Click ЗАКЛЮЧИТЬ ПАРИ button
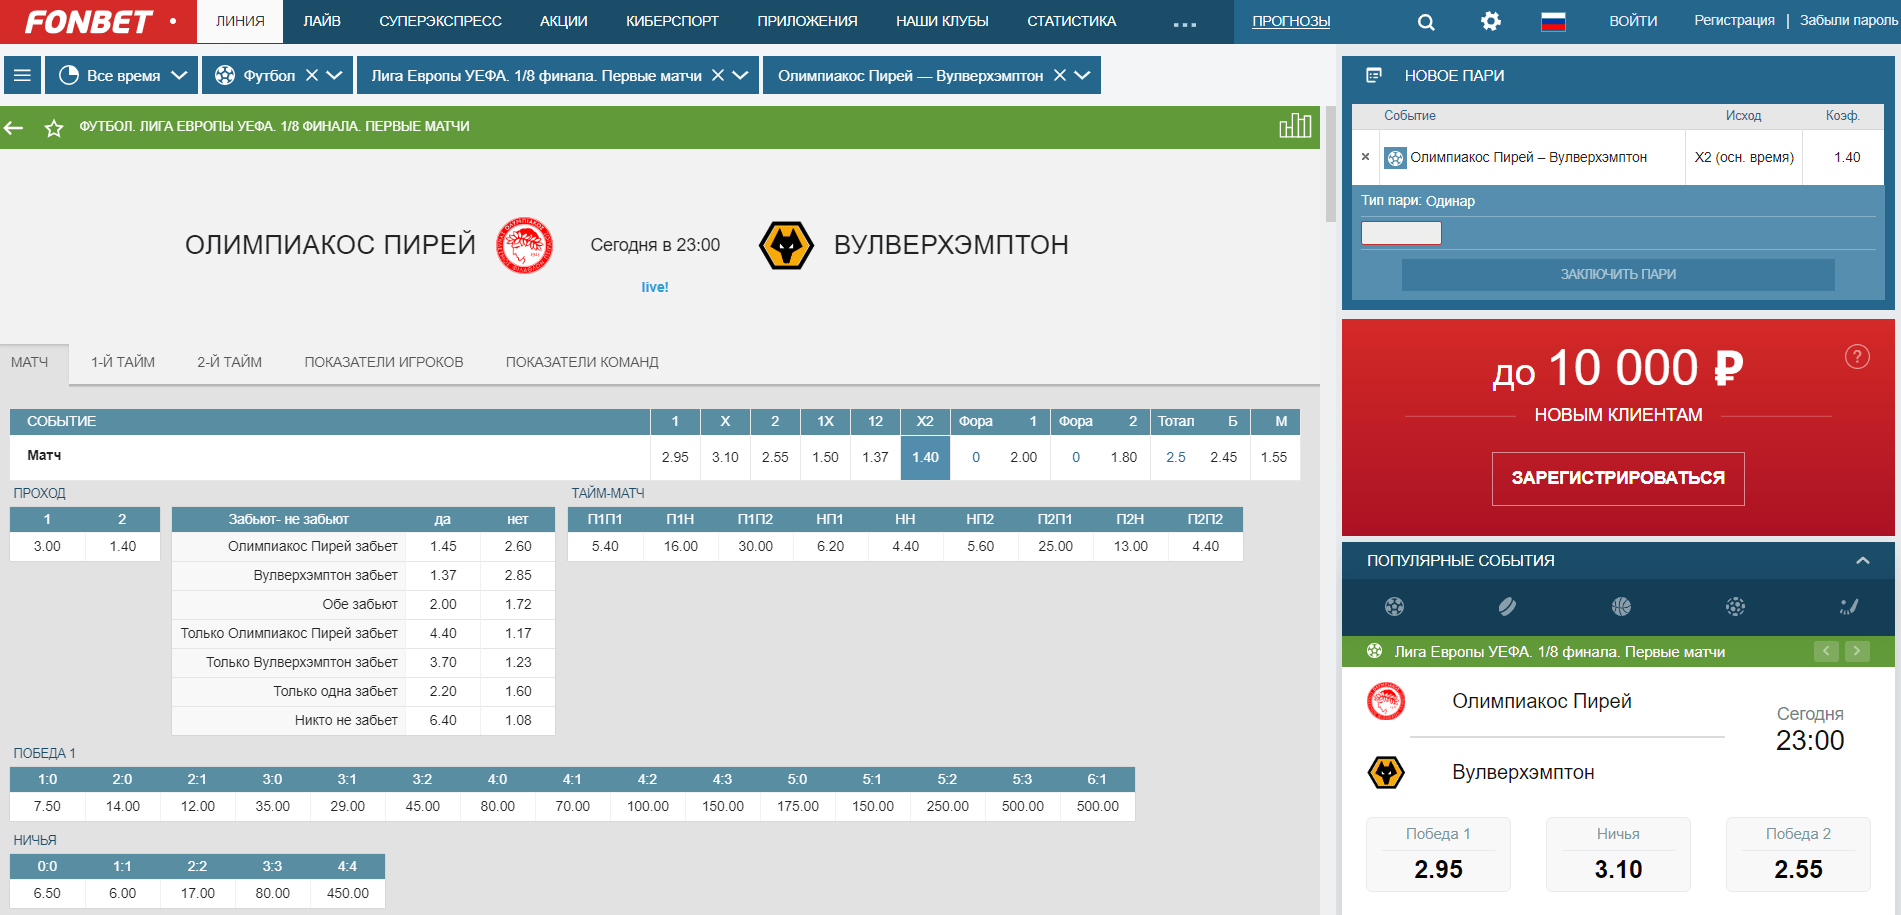The height and width of the screenshot is (915, 1901). tap(1618, 274)
